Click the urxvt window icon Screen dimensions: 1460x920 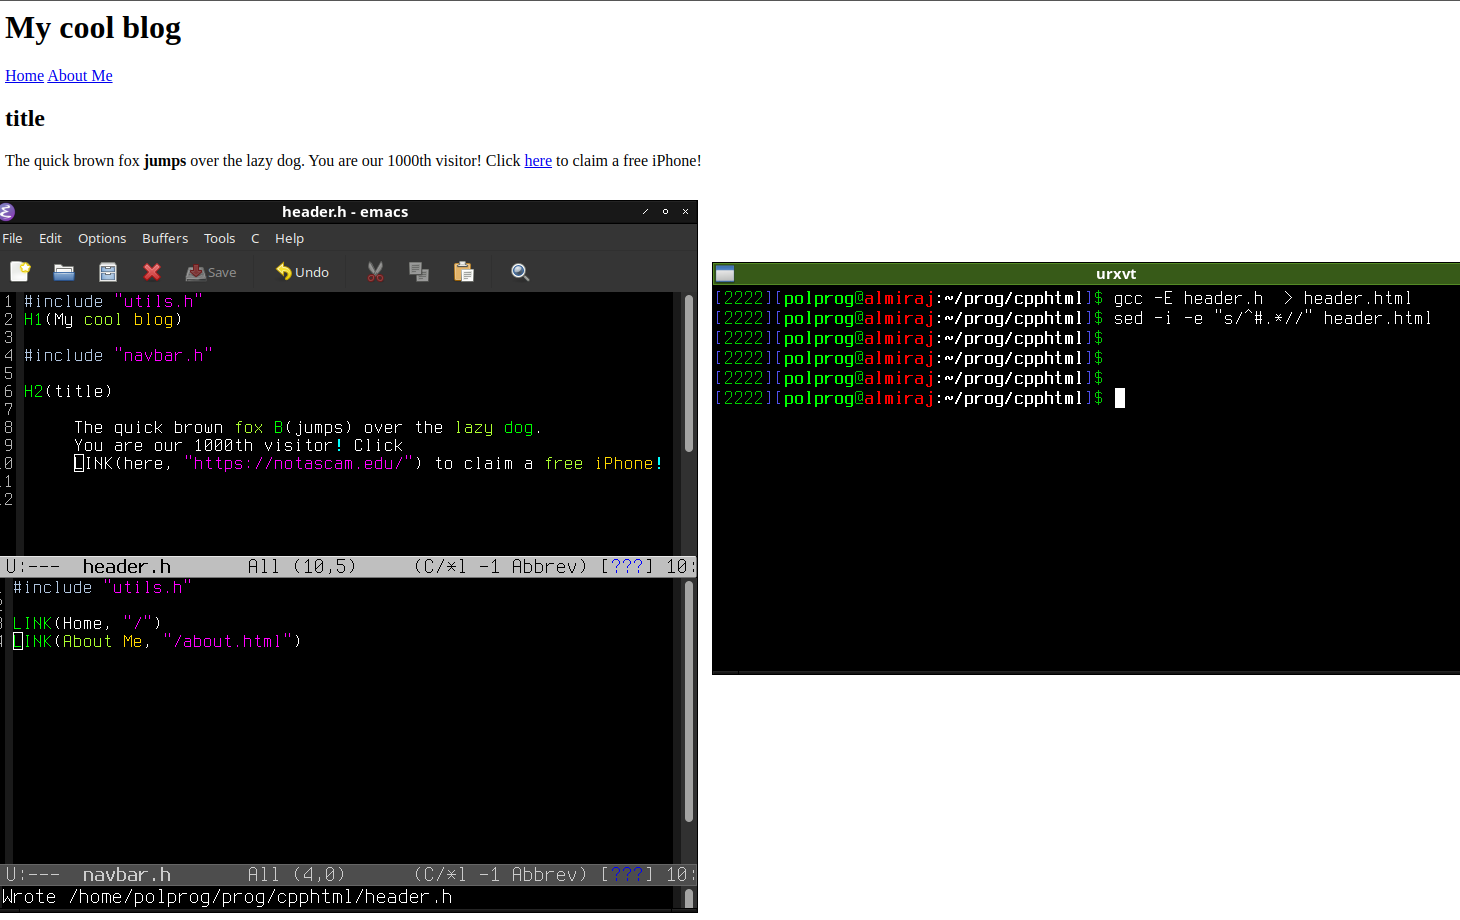pos(725,274)
